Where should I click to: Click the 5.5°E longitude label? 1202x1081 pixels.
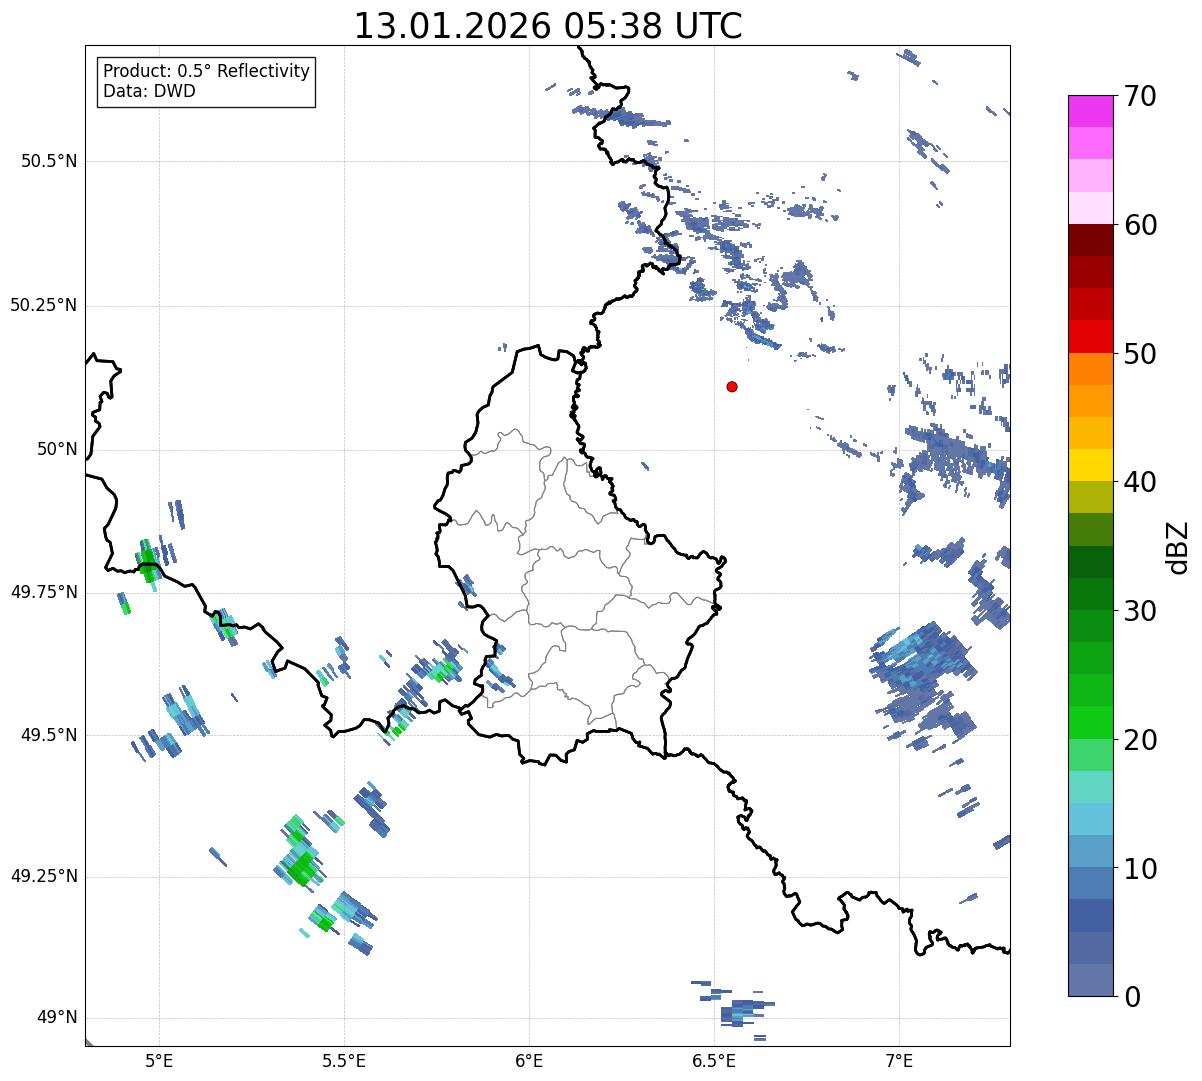click(344, 1061)
